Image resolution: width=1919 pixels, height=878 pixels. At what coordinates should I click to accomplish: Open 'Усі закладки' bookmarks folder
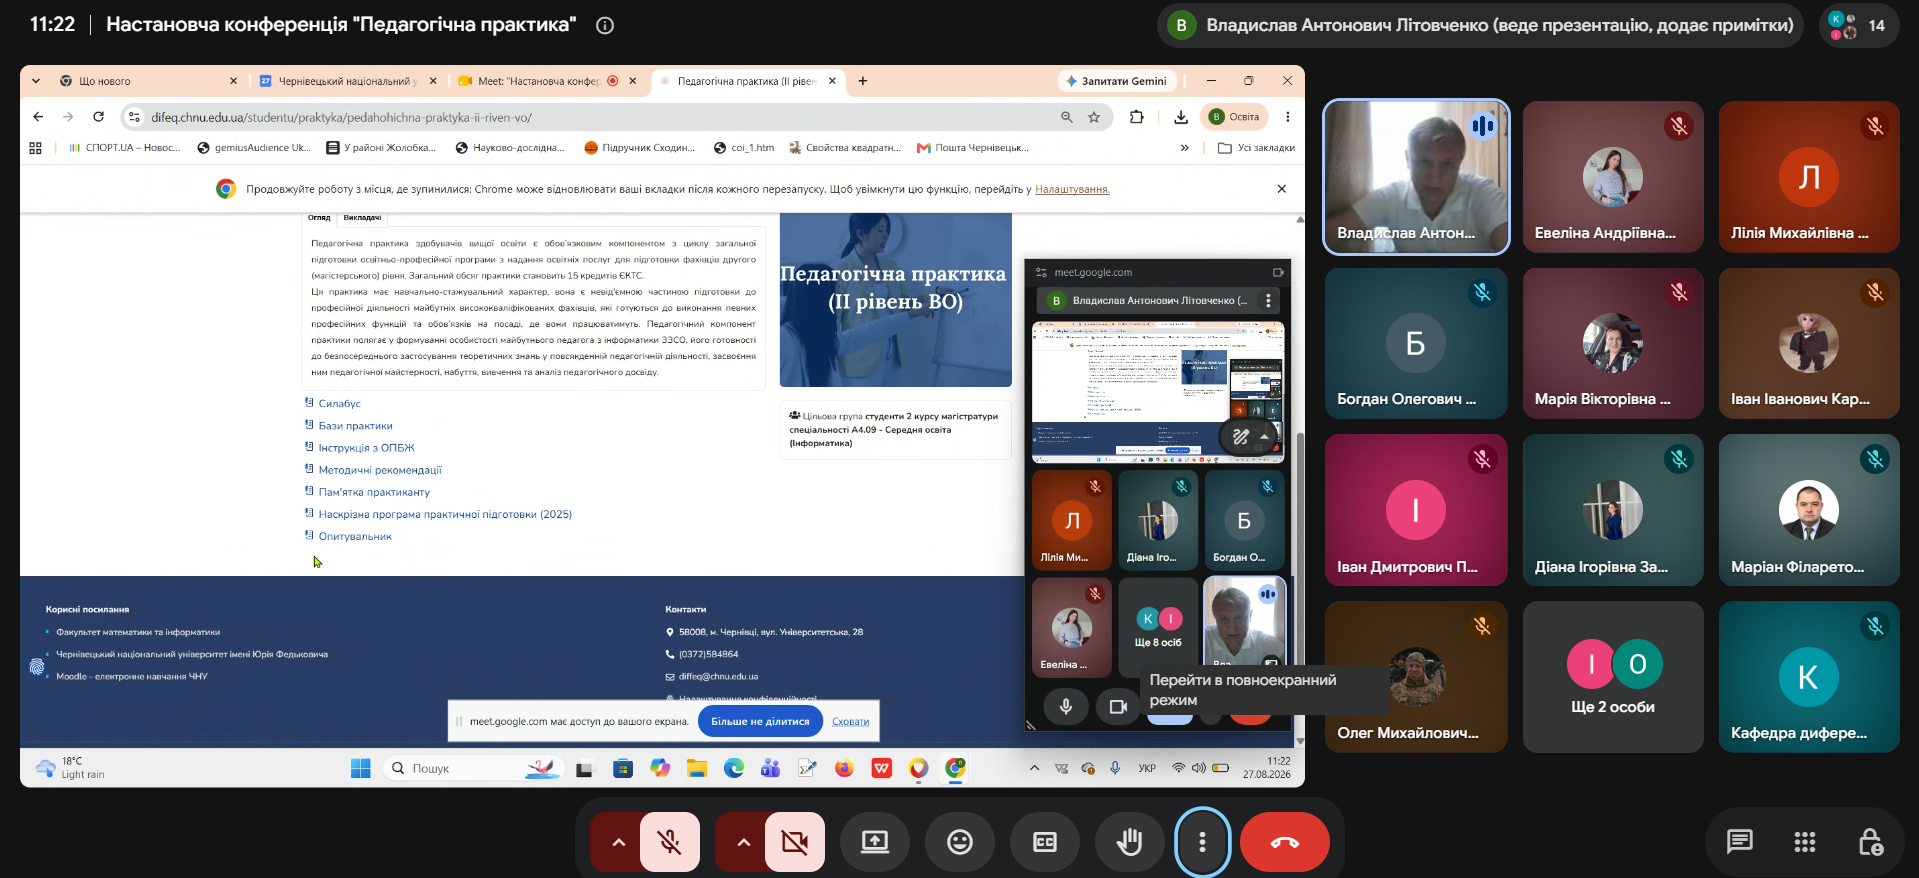point(1256,148)
